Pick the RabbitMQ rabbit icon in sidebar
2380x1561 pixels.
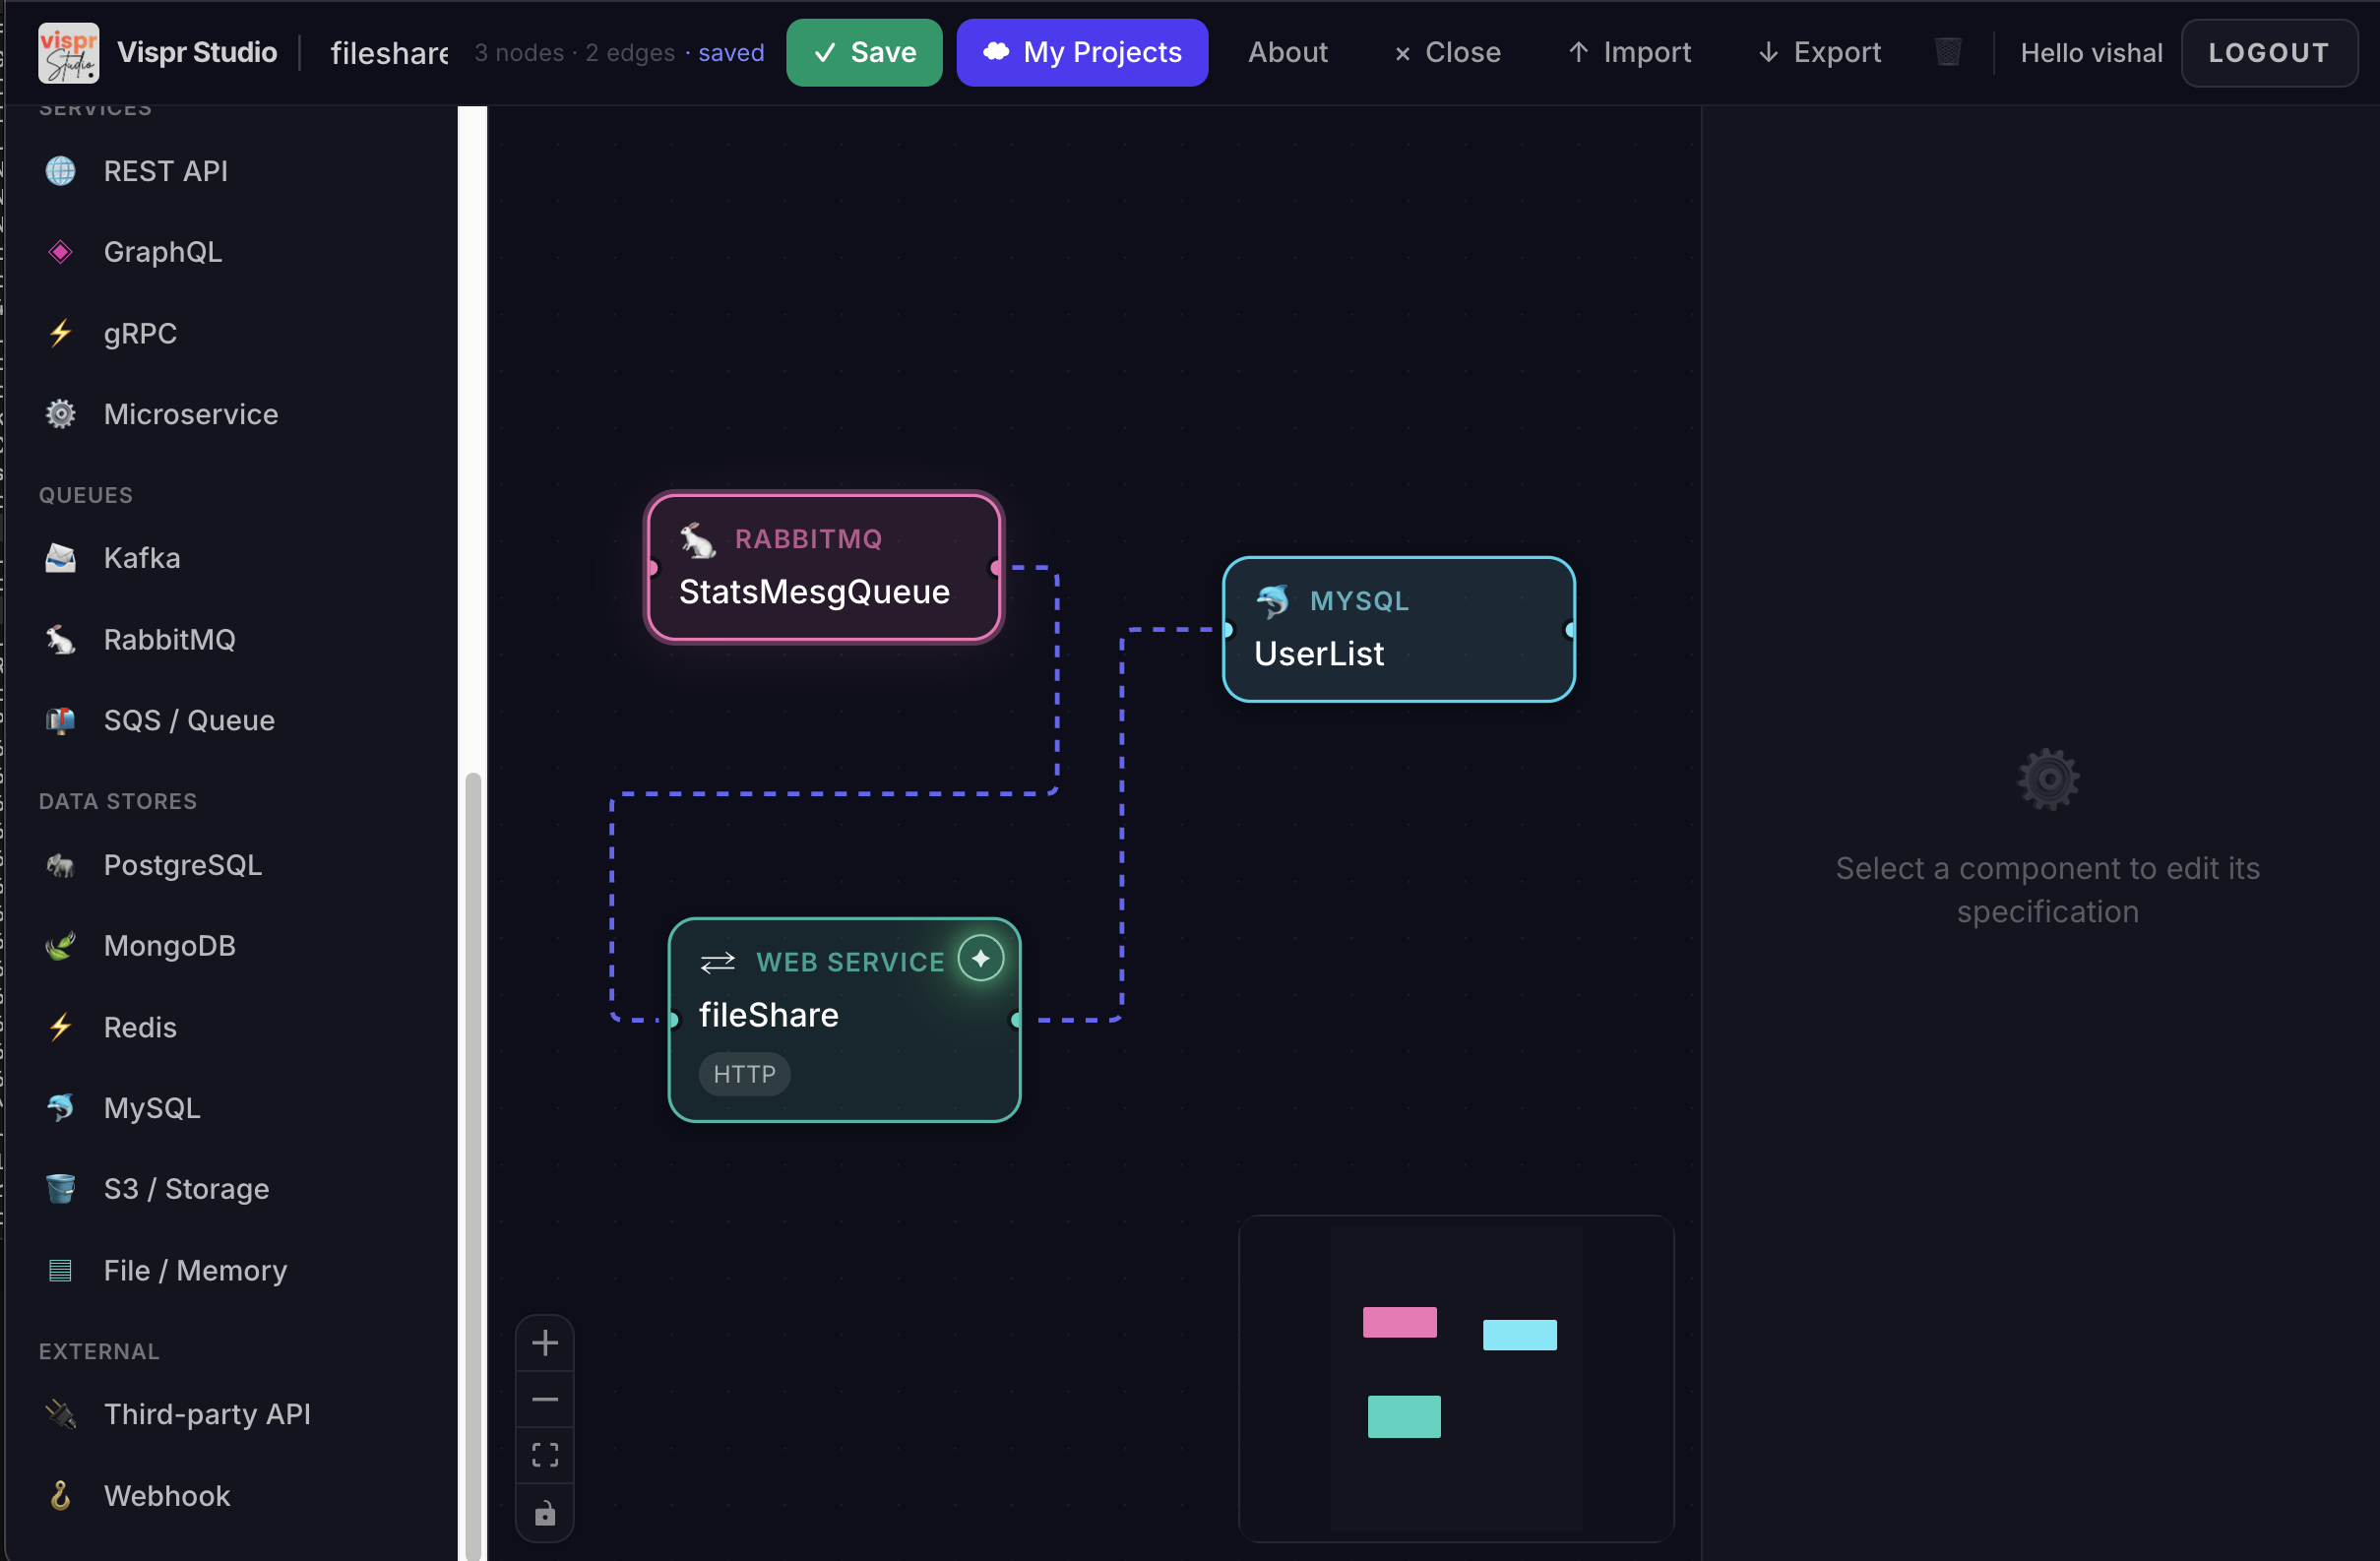(61, 639)
